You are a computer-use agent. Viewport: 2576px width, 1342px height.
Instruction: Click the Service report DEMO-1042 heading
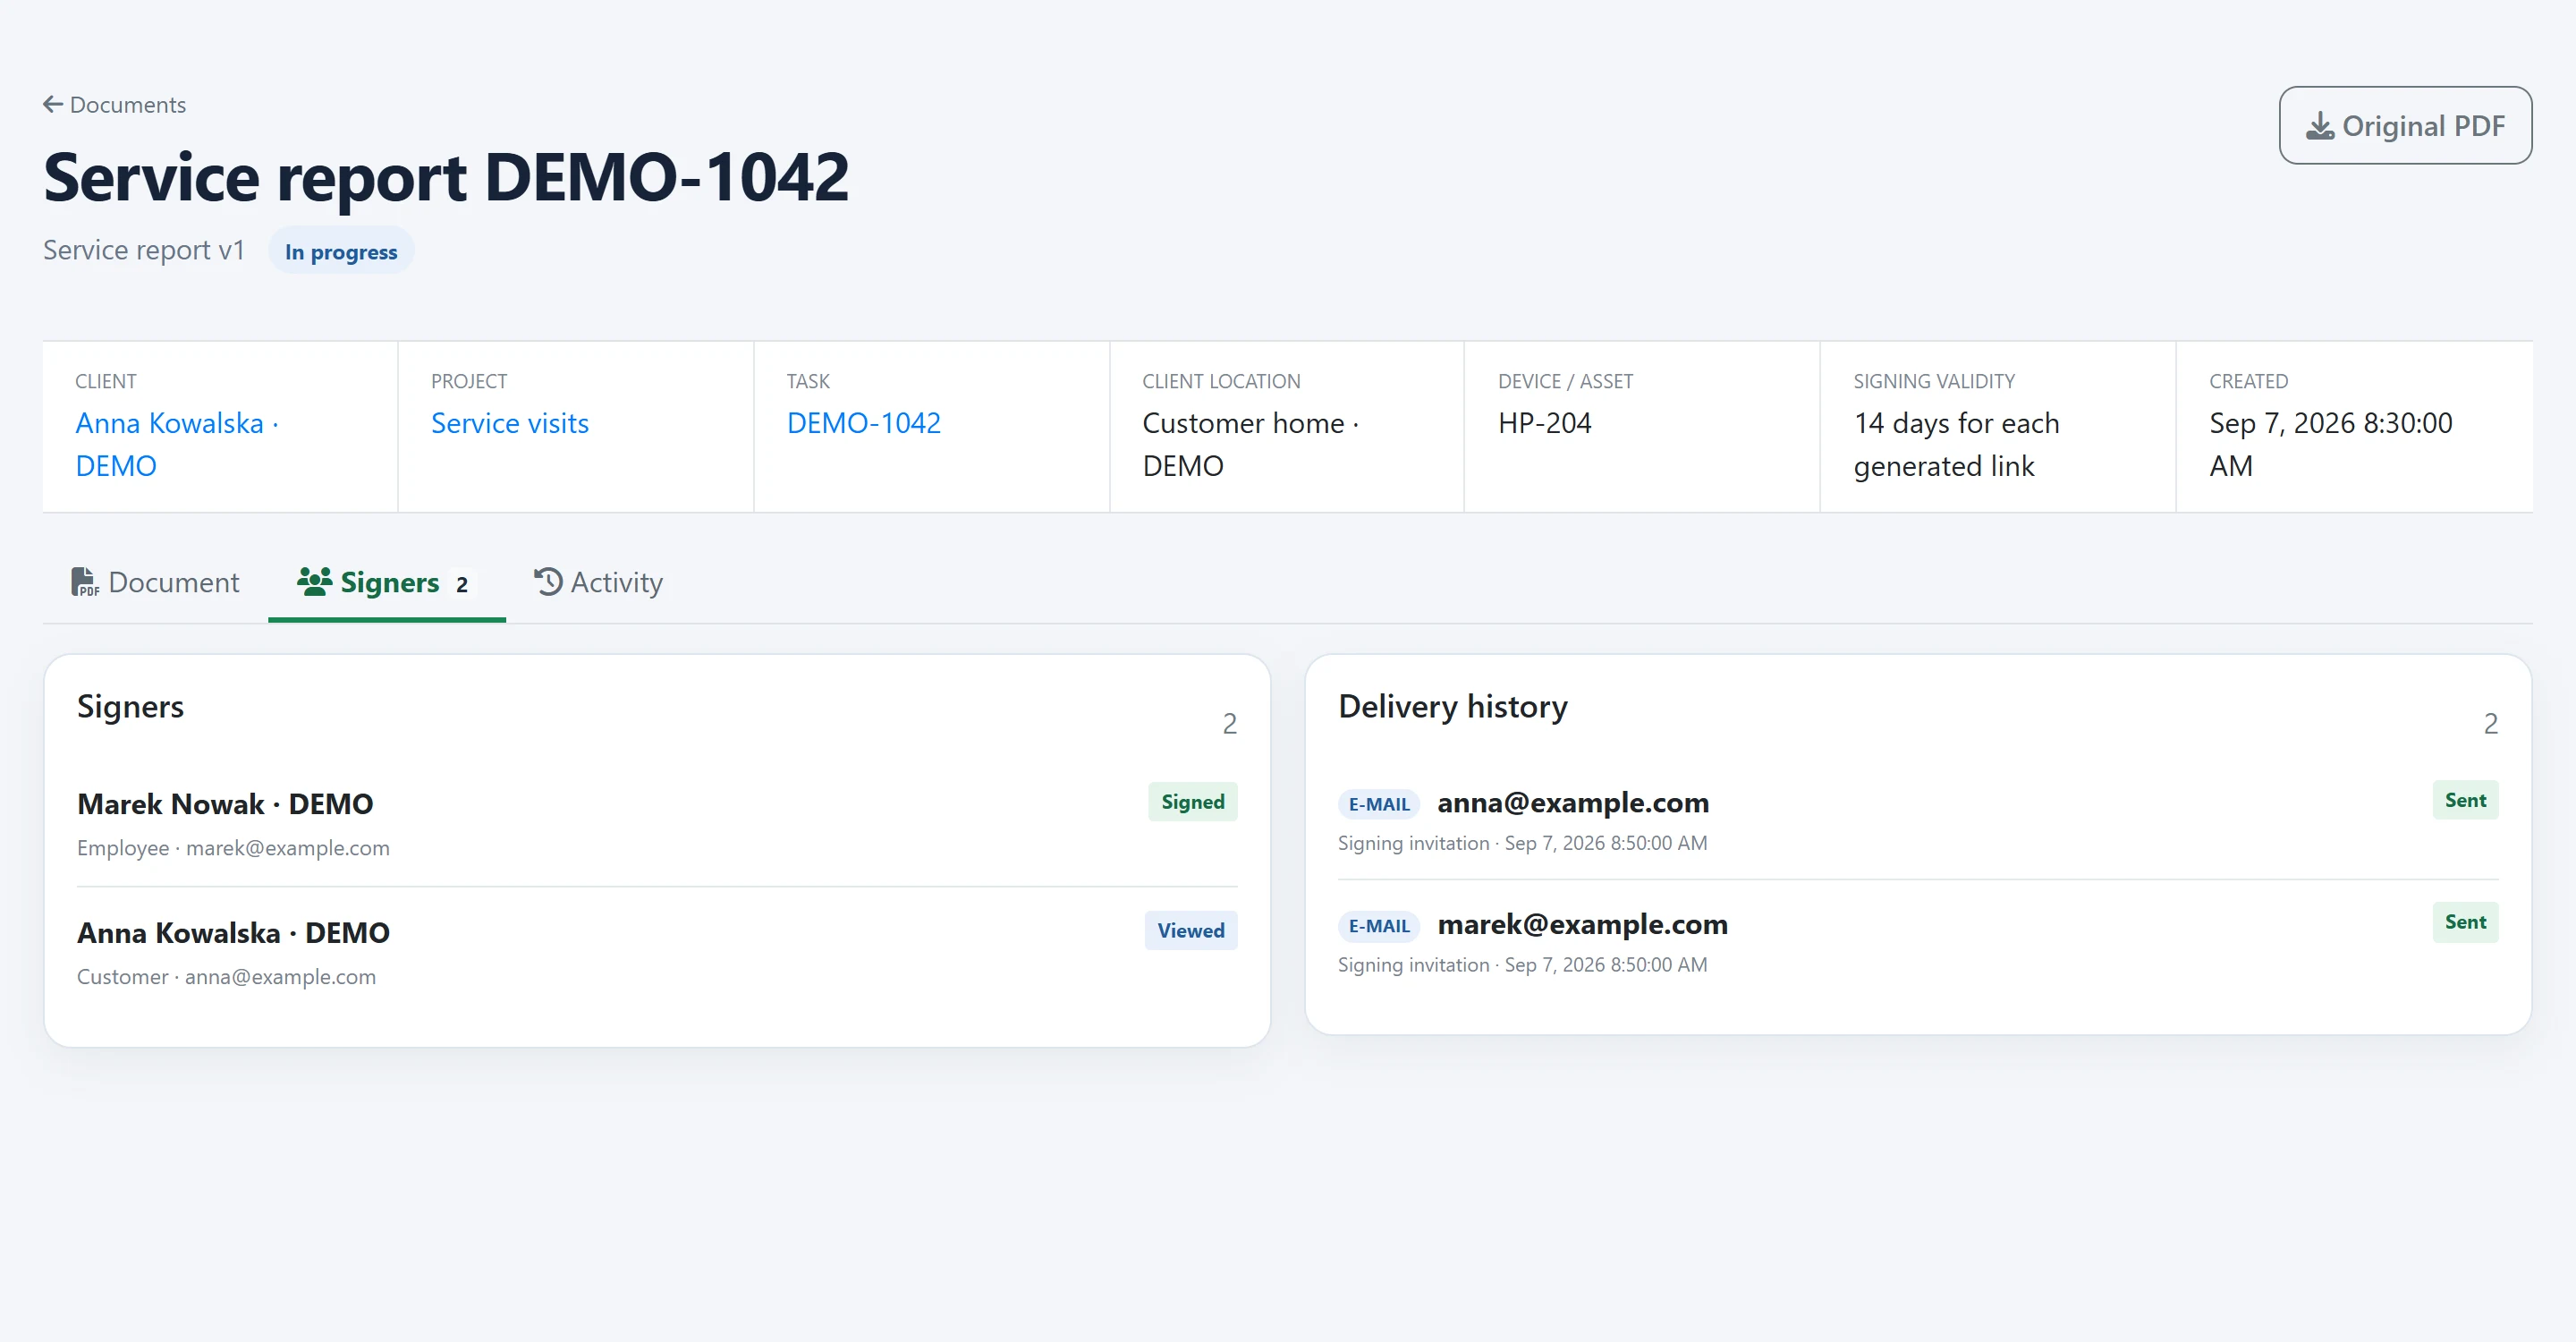coord(446,176)
